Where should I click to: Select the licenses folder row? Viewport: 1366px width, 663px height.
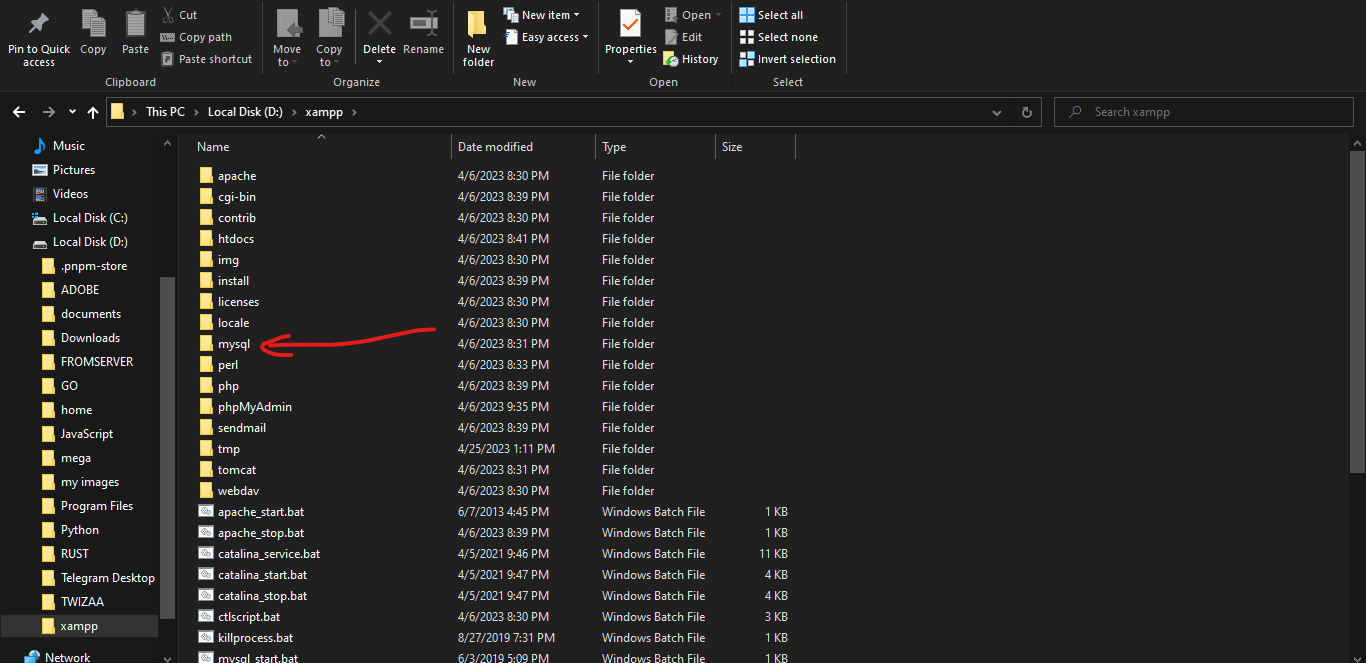point(495,302)
